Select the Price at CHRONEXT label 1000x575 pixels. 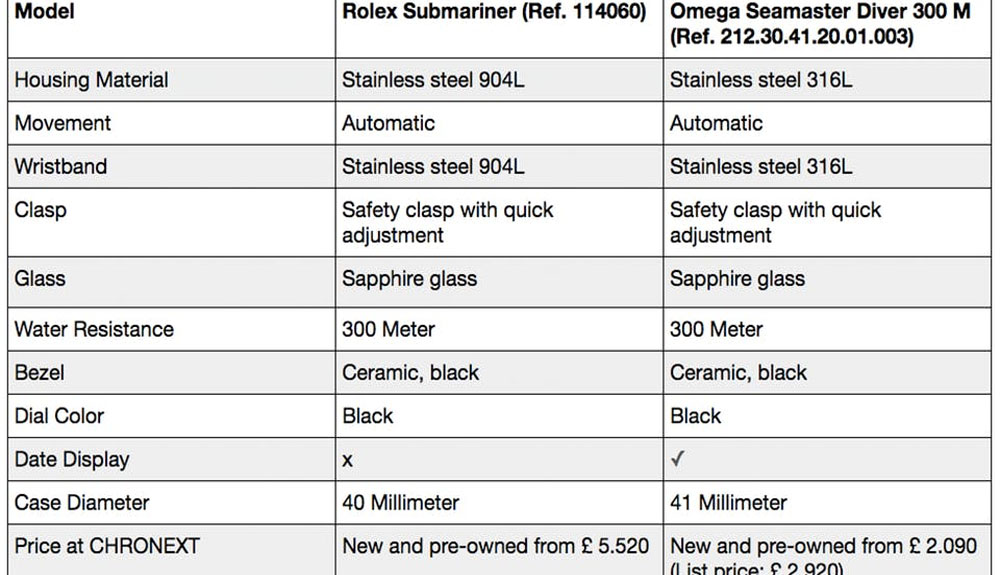point(107,546)
